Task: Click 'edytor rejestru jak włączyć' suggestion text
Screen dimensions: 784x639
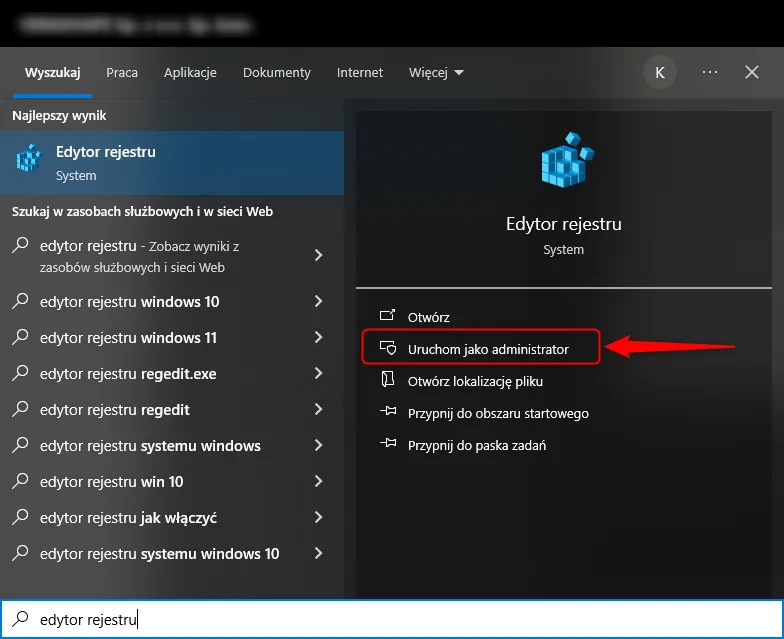Action: [128, 518]
